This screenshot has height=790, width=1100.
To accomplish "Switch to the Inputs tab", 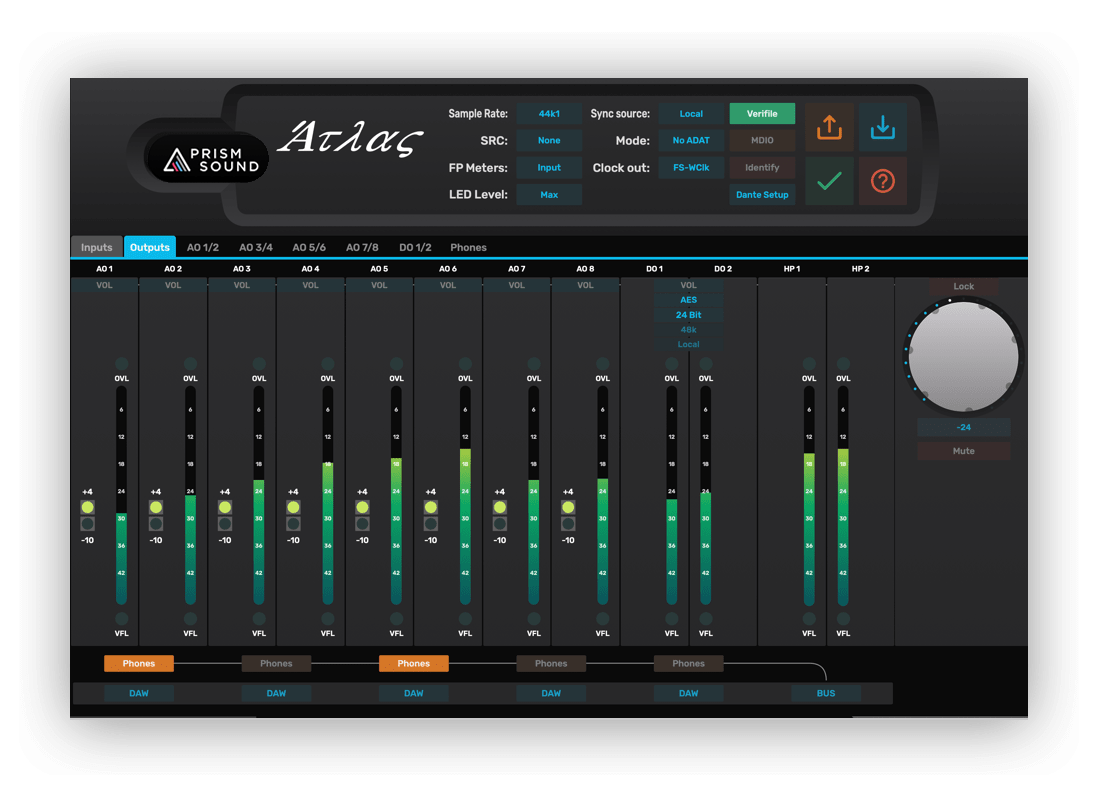I will tap(97, 247).
